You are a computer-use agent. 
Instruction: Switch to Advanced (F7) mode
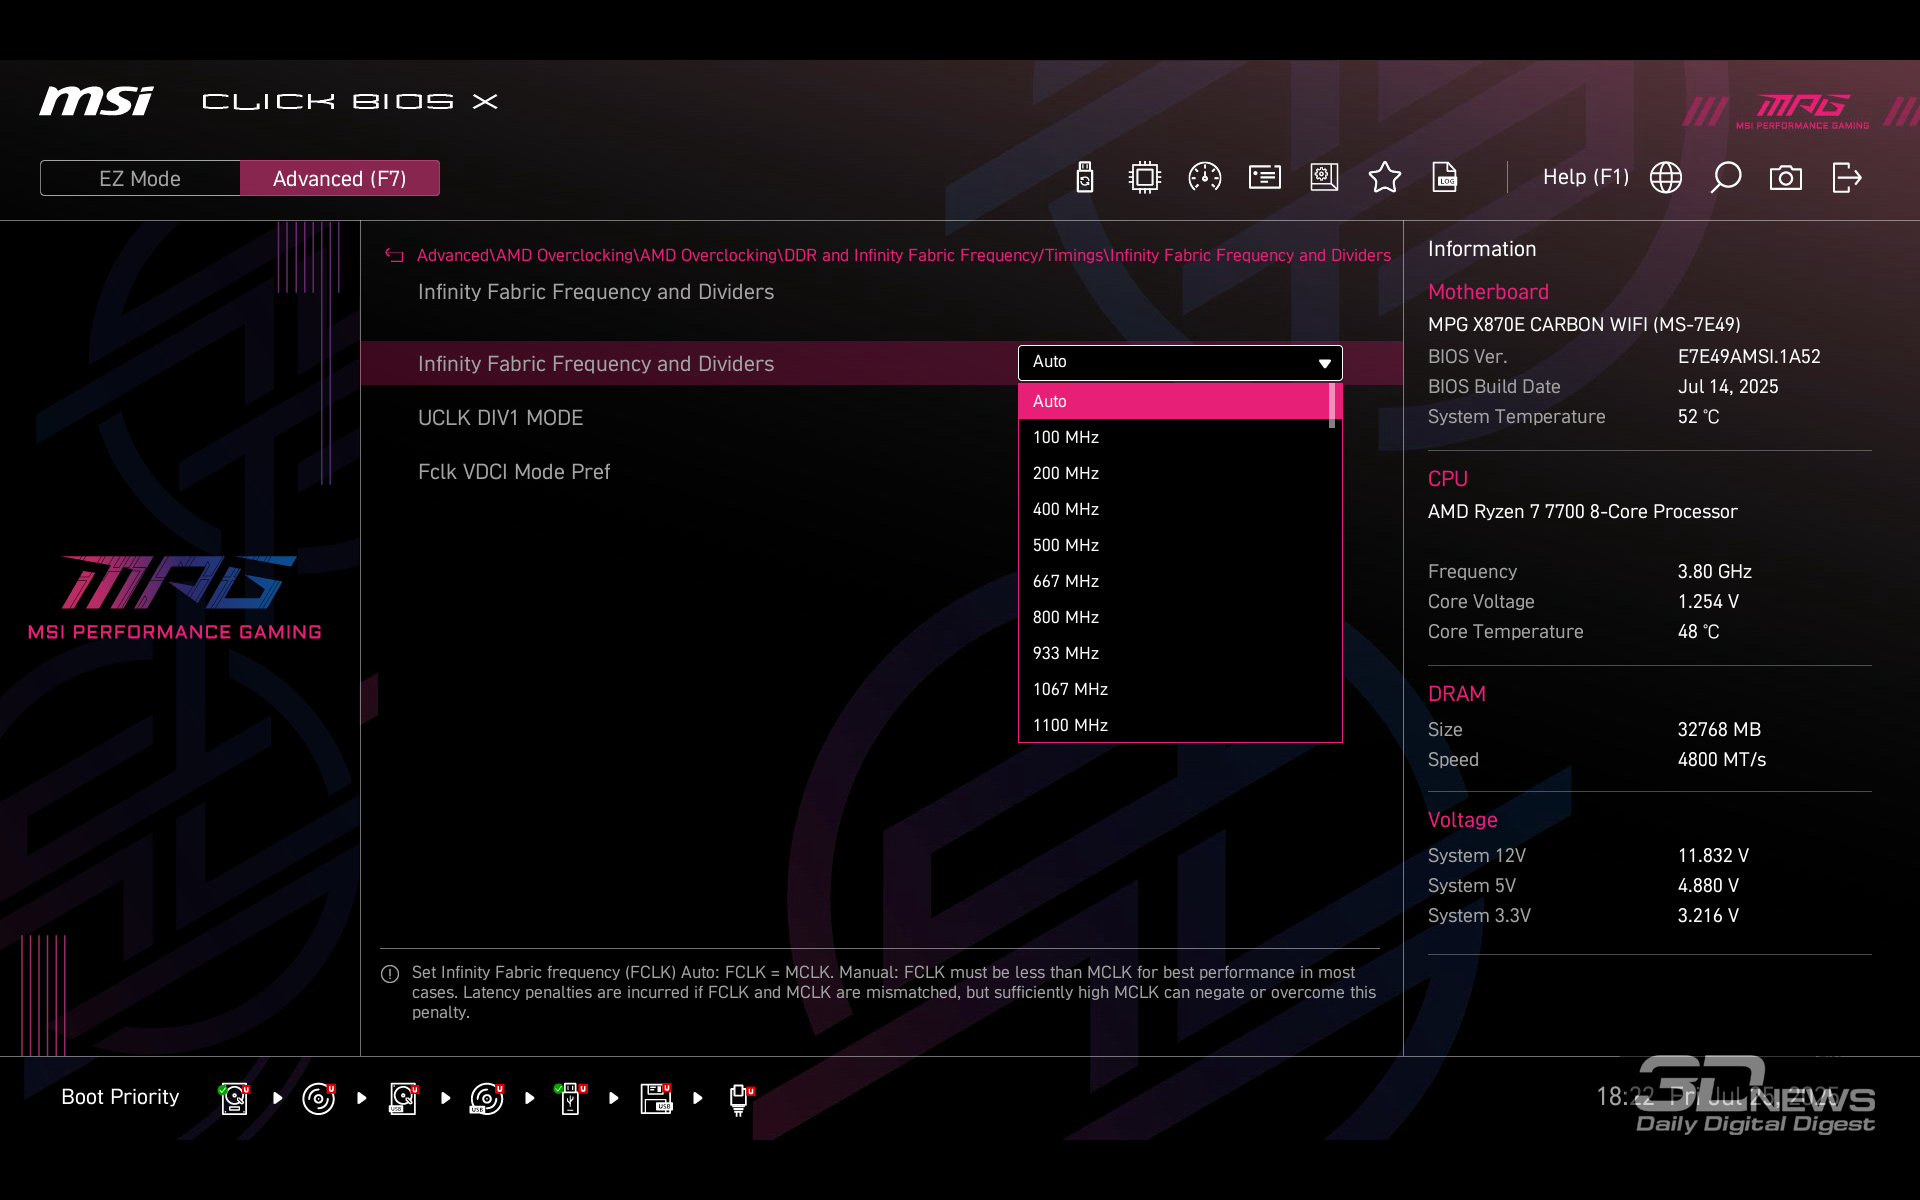pos(340,178)
